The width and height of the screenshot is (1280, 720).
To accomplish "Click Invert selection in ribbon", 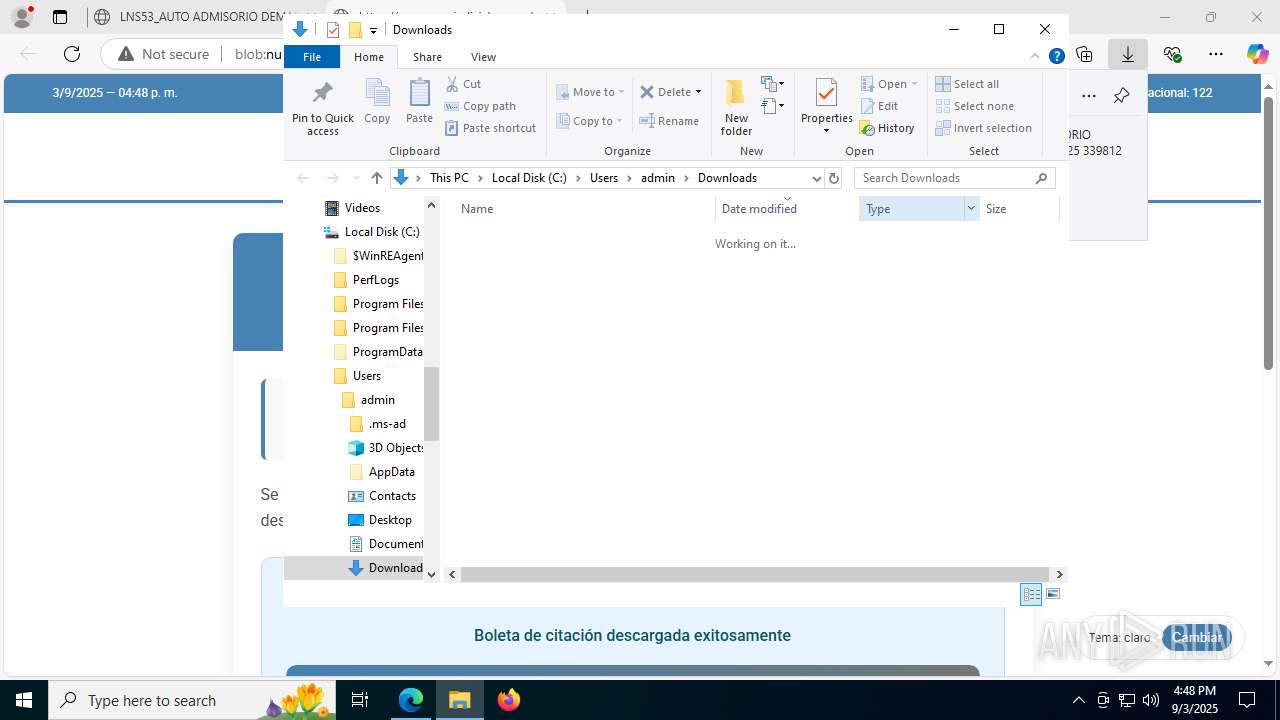I will (983, 128).
